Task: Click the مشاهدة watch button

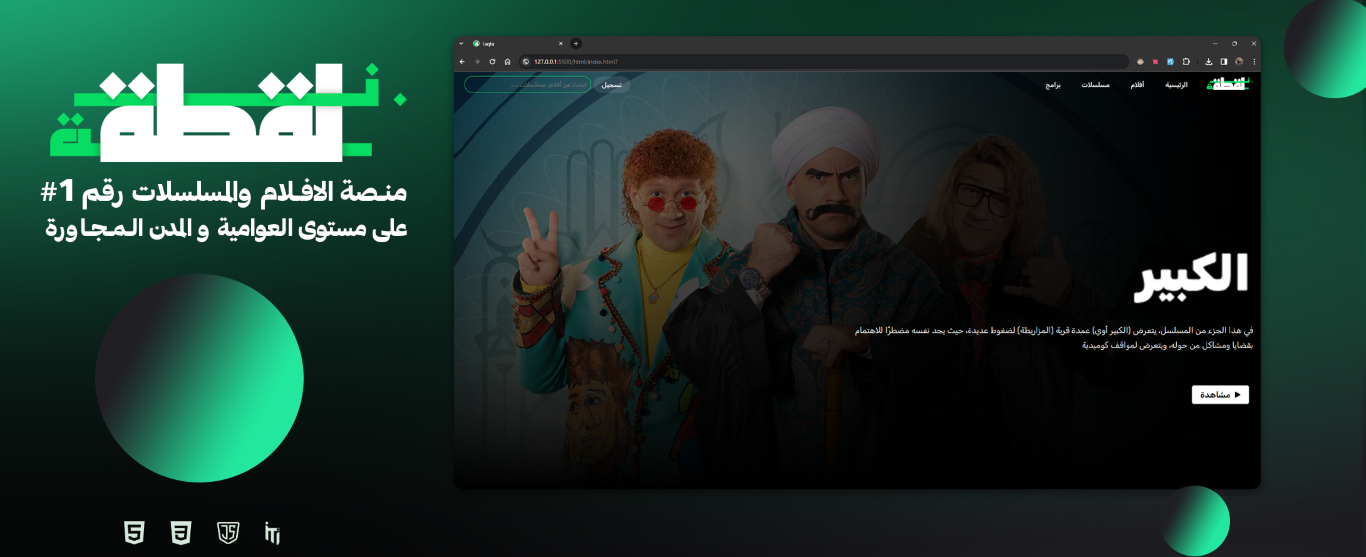Action: coord(1220,395)
